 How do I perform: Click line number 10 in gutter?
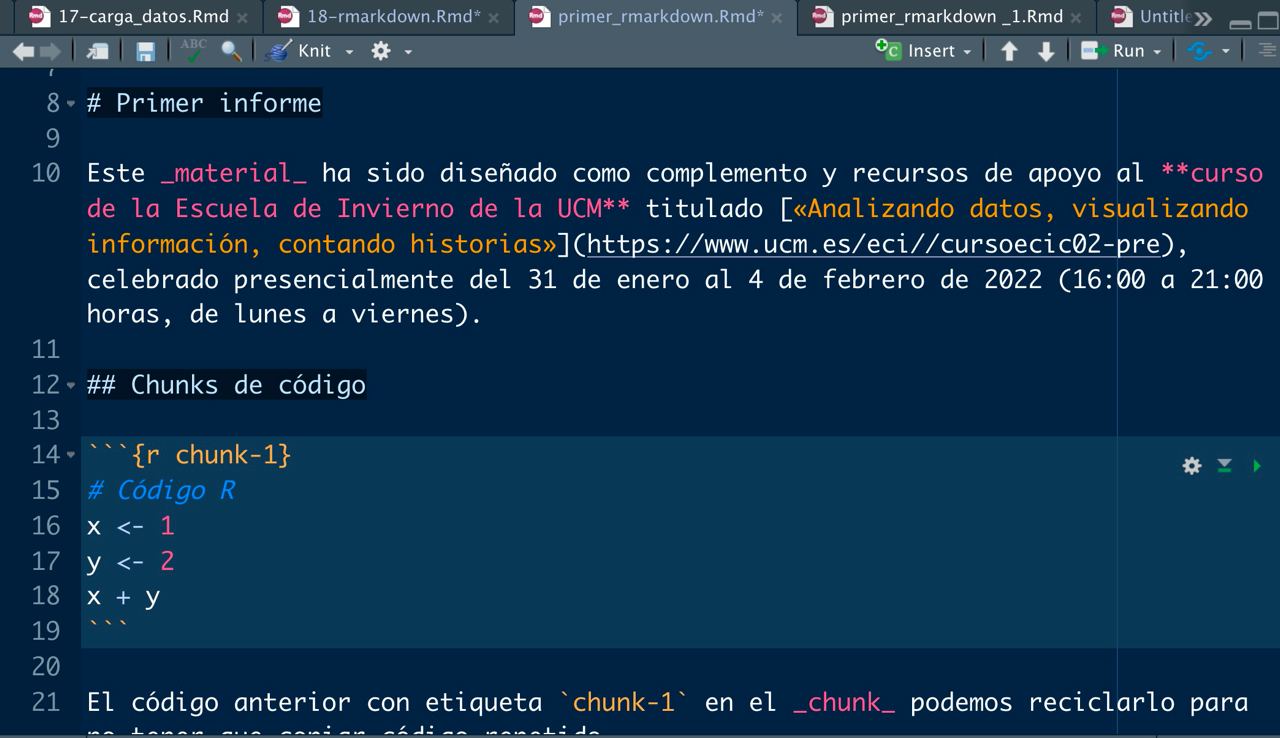coord(46,173)
